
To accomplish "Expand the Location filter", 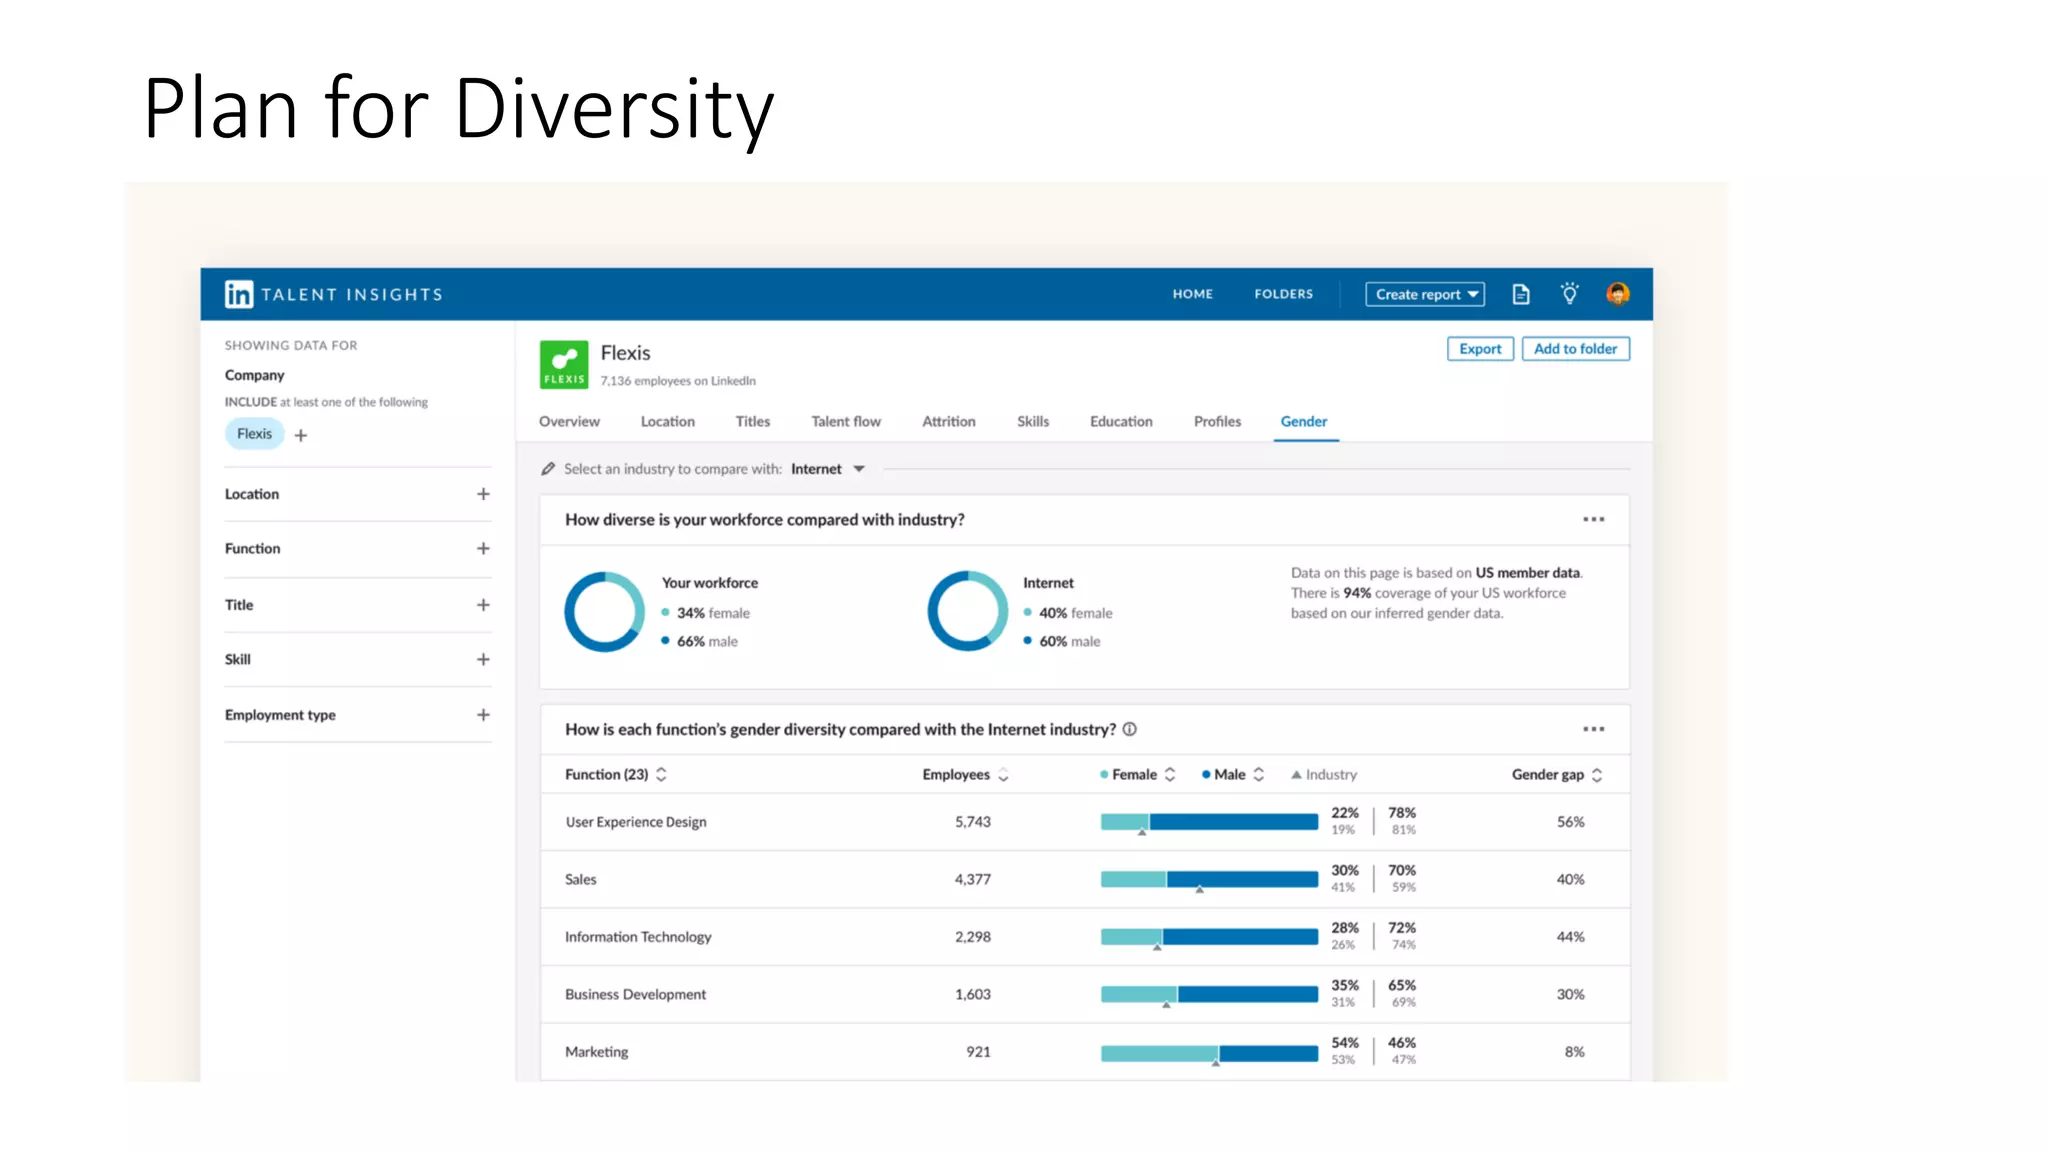I will click(483, 494).
